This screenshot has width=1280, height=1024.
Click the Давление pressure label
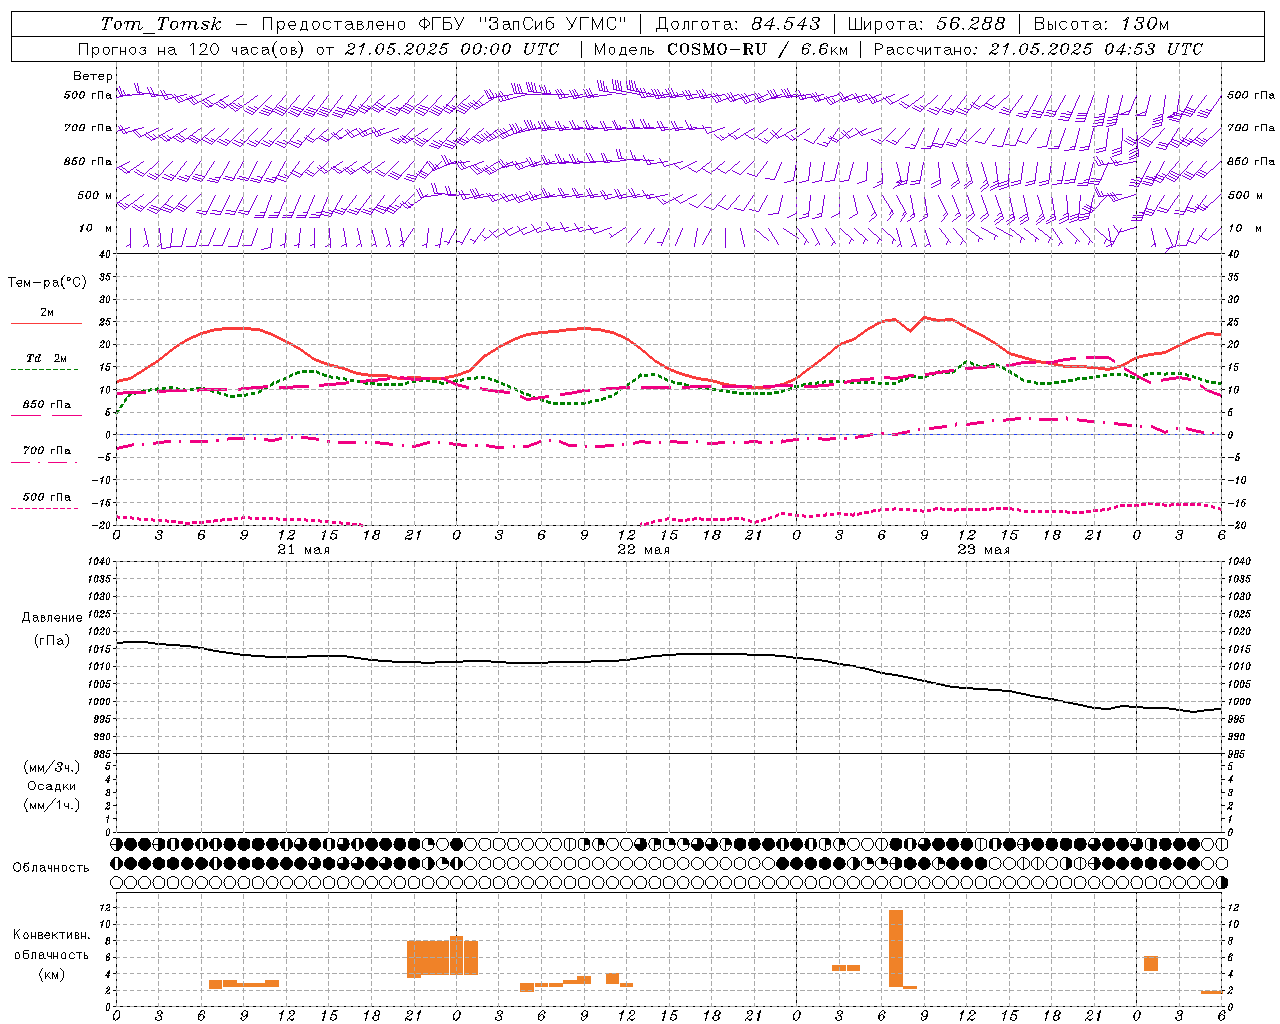(52, 618)
